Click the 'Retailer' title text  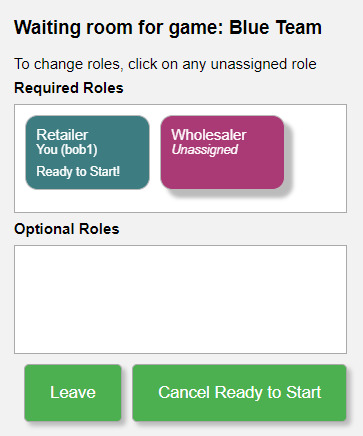[62, 135]
